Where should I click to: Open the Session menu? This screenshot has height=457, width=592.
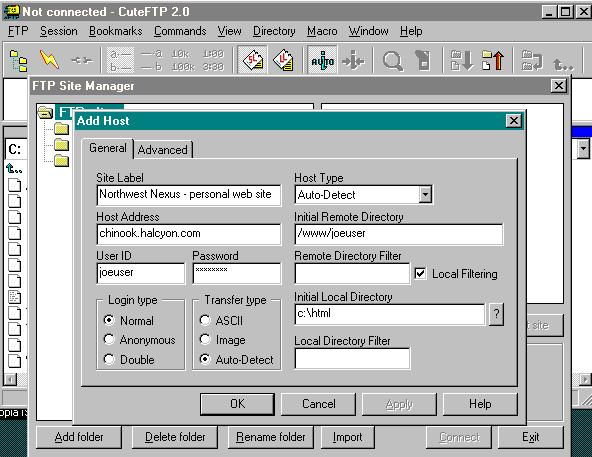(59, 31)
